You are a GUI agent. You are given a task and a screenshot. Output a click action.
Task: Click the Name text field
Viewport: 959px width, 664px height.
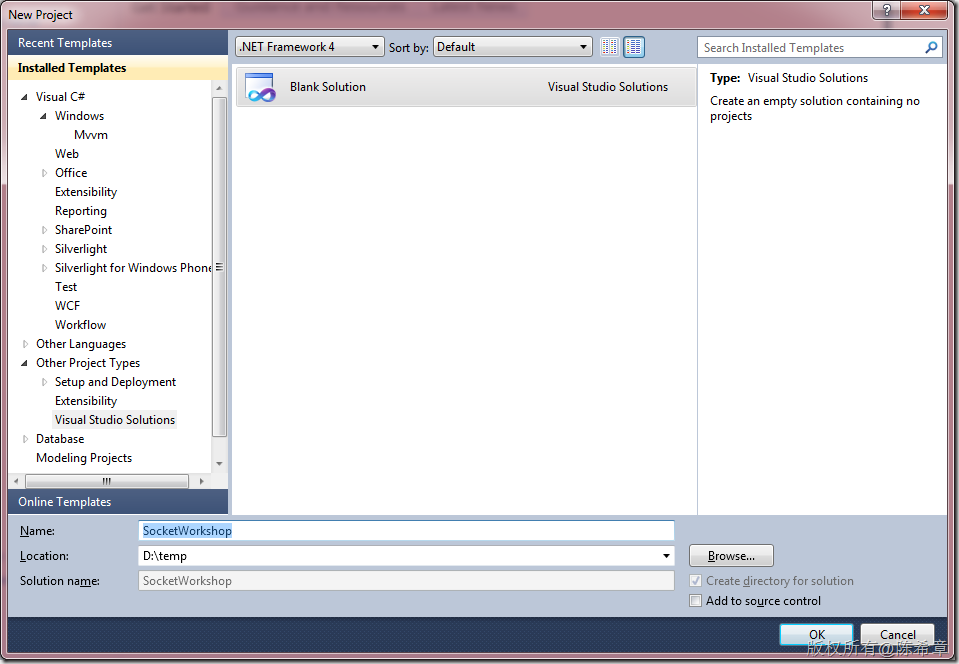click(406, 531)
